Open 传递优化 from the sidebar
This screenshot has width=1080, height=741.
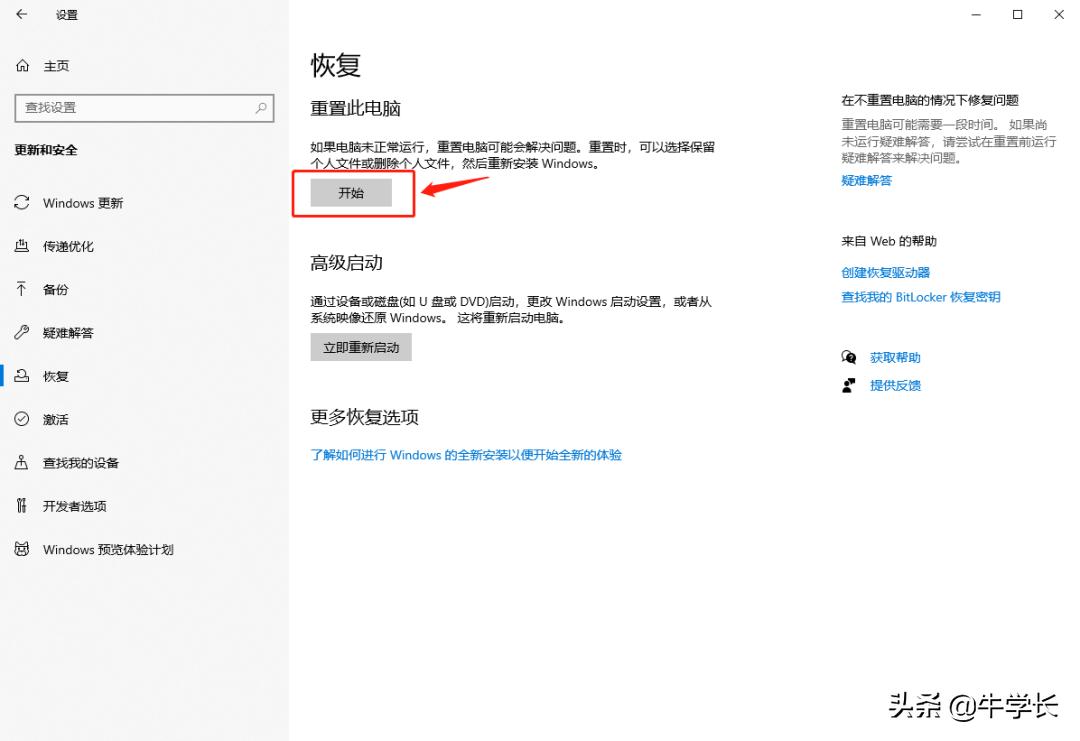22,246
